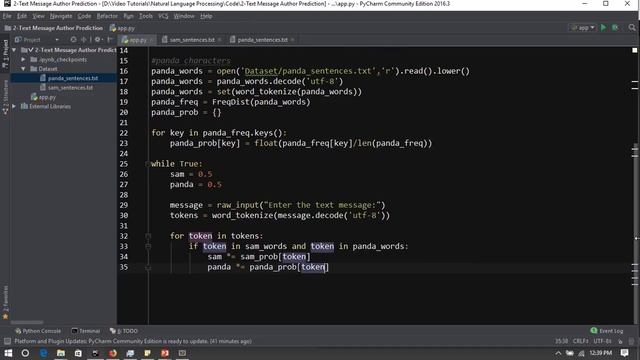640x360 pixels.
Task: Close the sam_sentences.txt tab
Action: (x=220, y=40)
